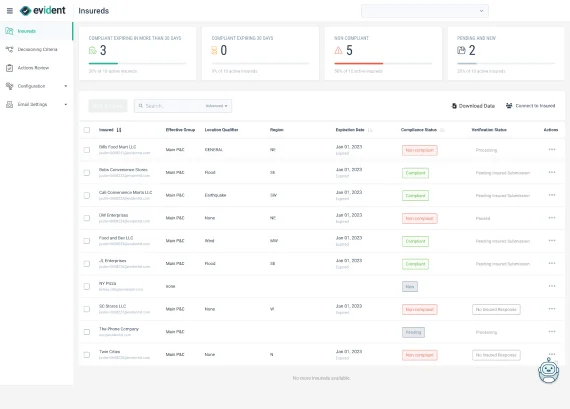Open Actions Review in the sidebar

36,68
